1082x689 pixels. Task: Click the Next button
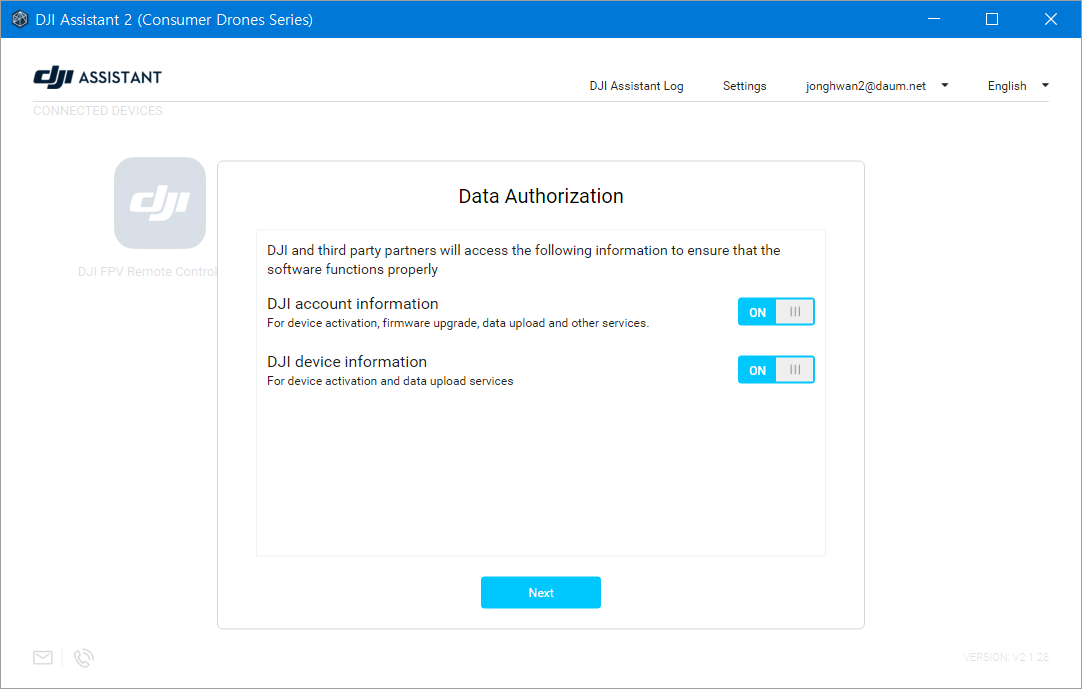coord(540,592)
